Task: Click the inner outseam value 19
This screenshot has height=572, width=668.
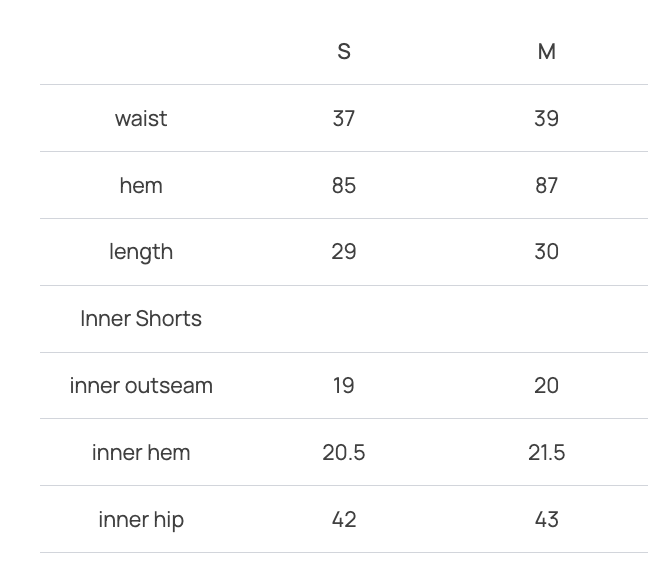Action: pyautogui.click(x=344, y=385)
